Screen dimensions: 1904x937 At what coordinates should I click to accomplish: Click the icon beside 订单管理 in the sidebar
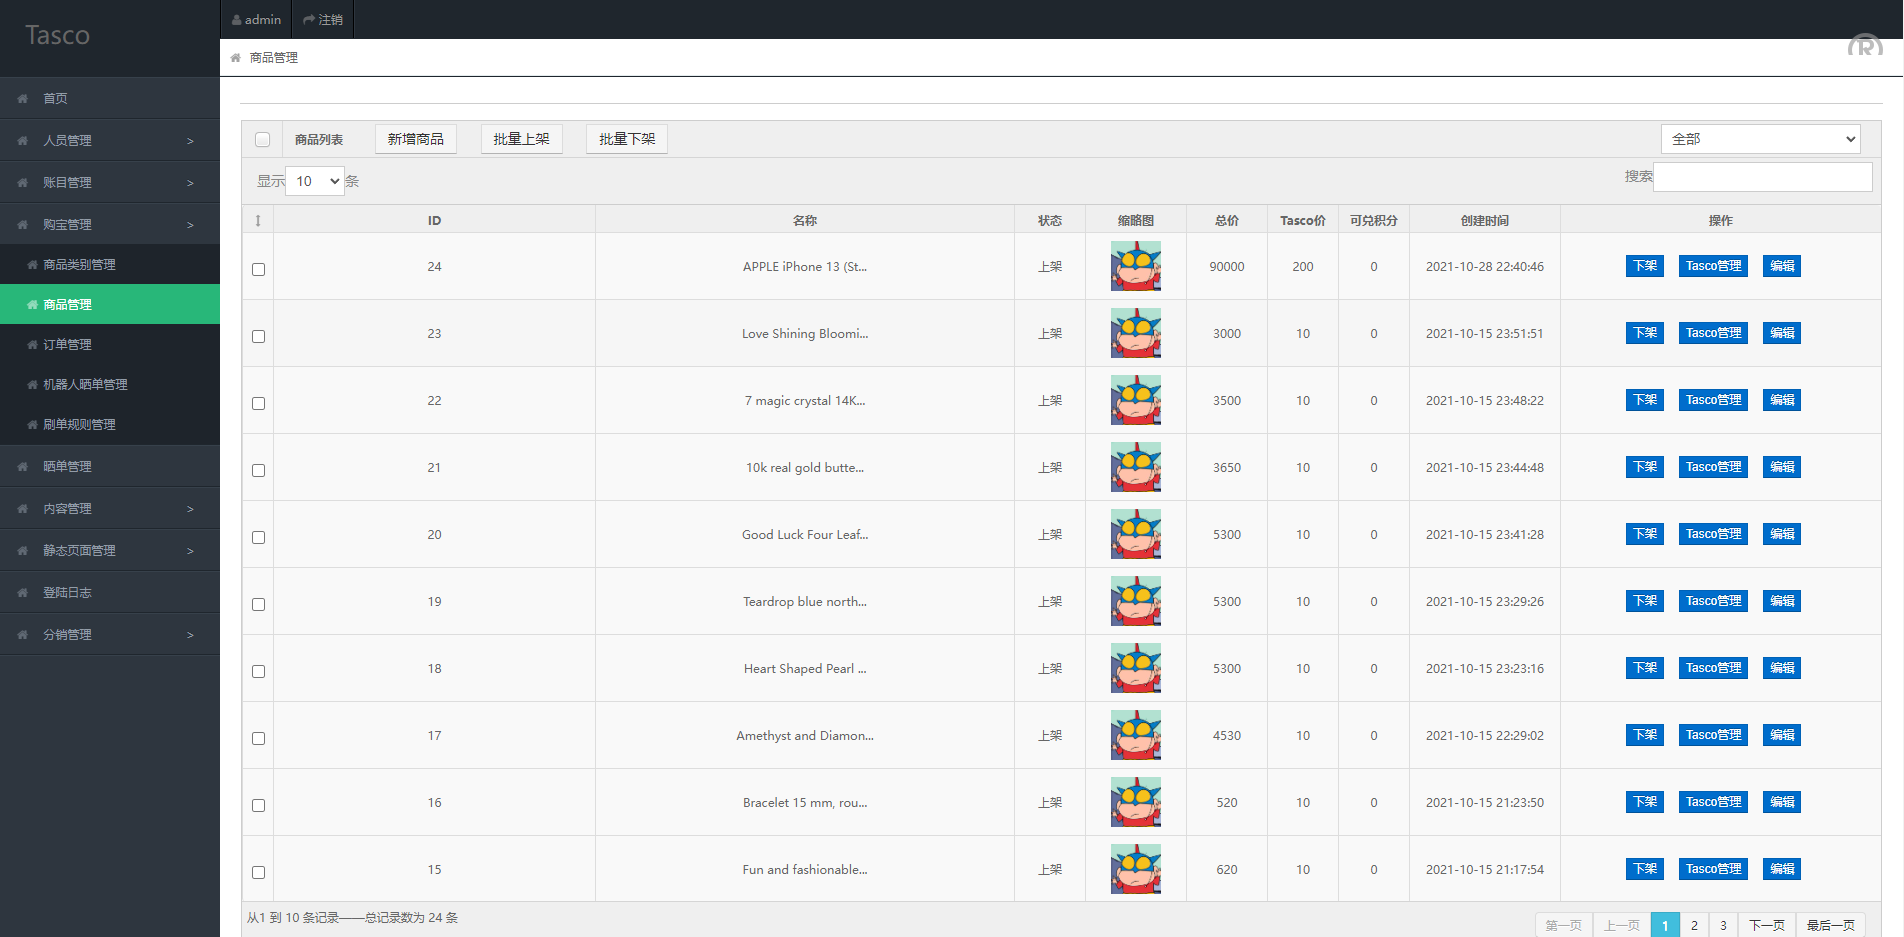(x=33, y=345)
